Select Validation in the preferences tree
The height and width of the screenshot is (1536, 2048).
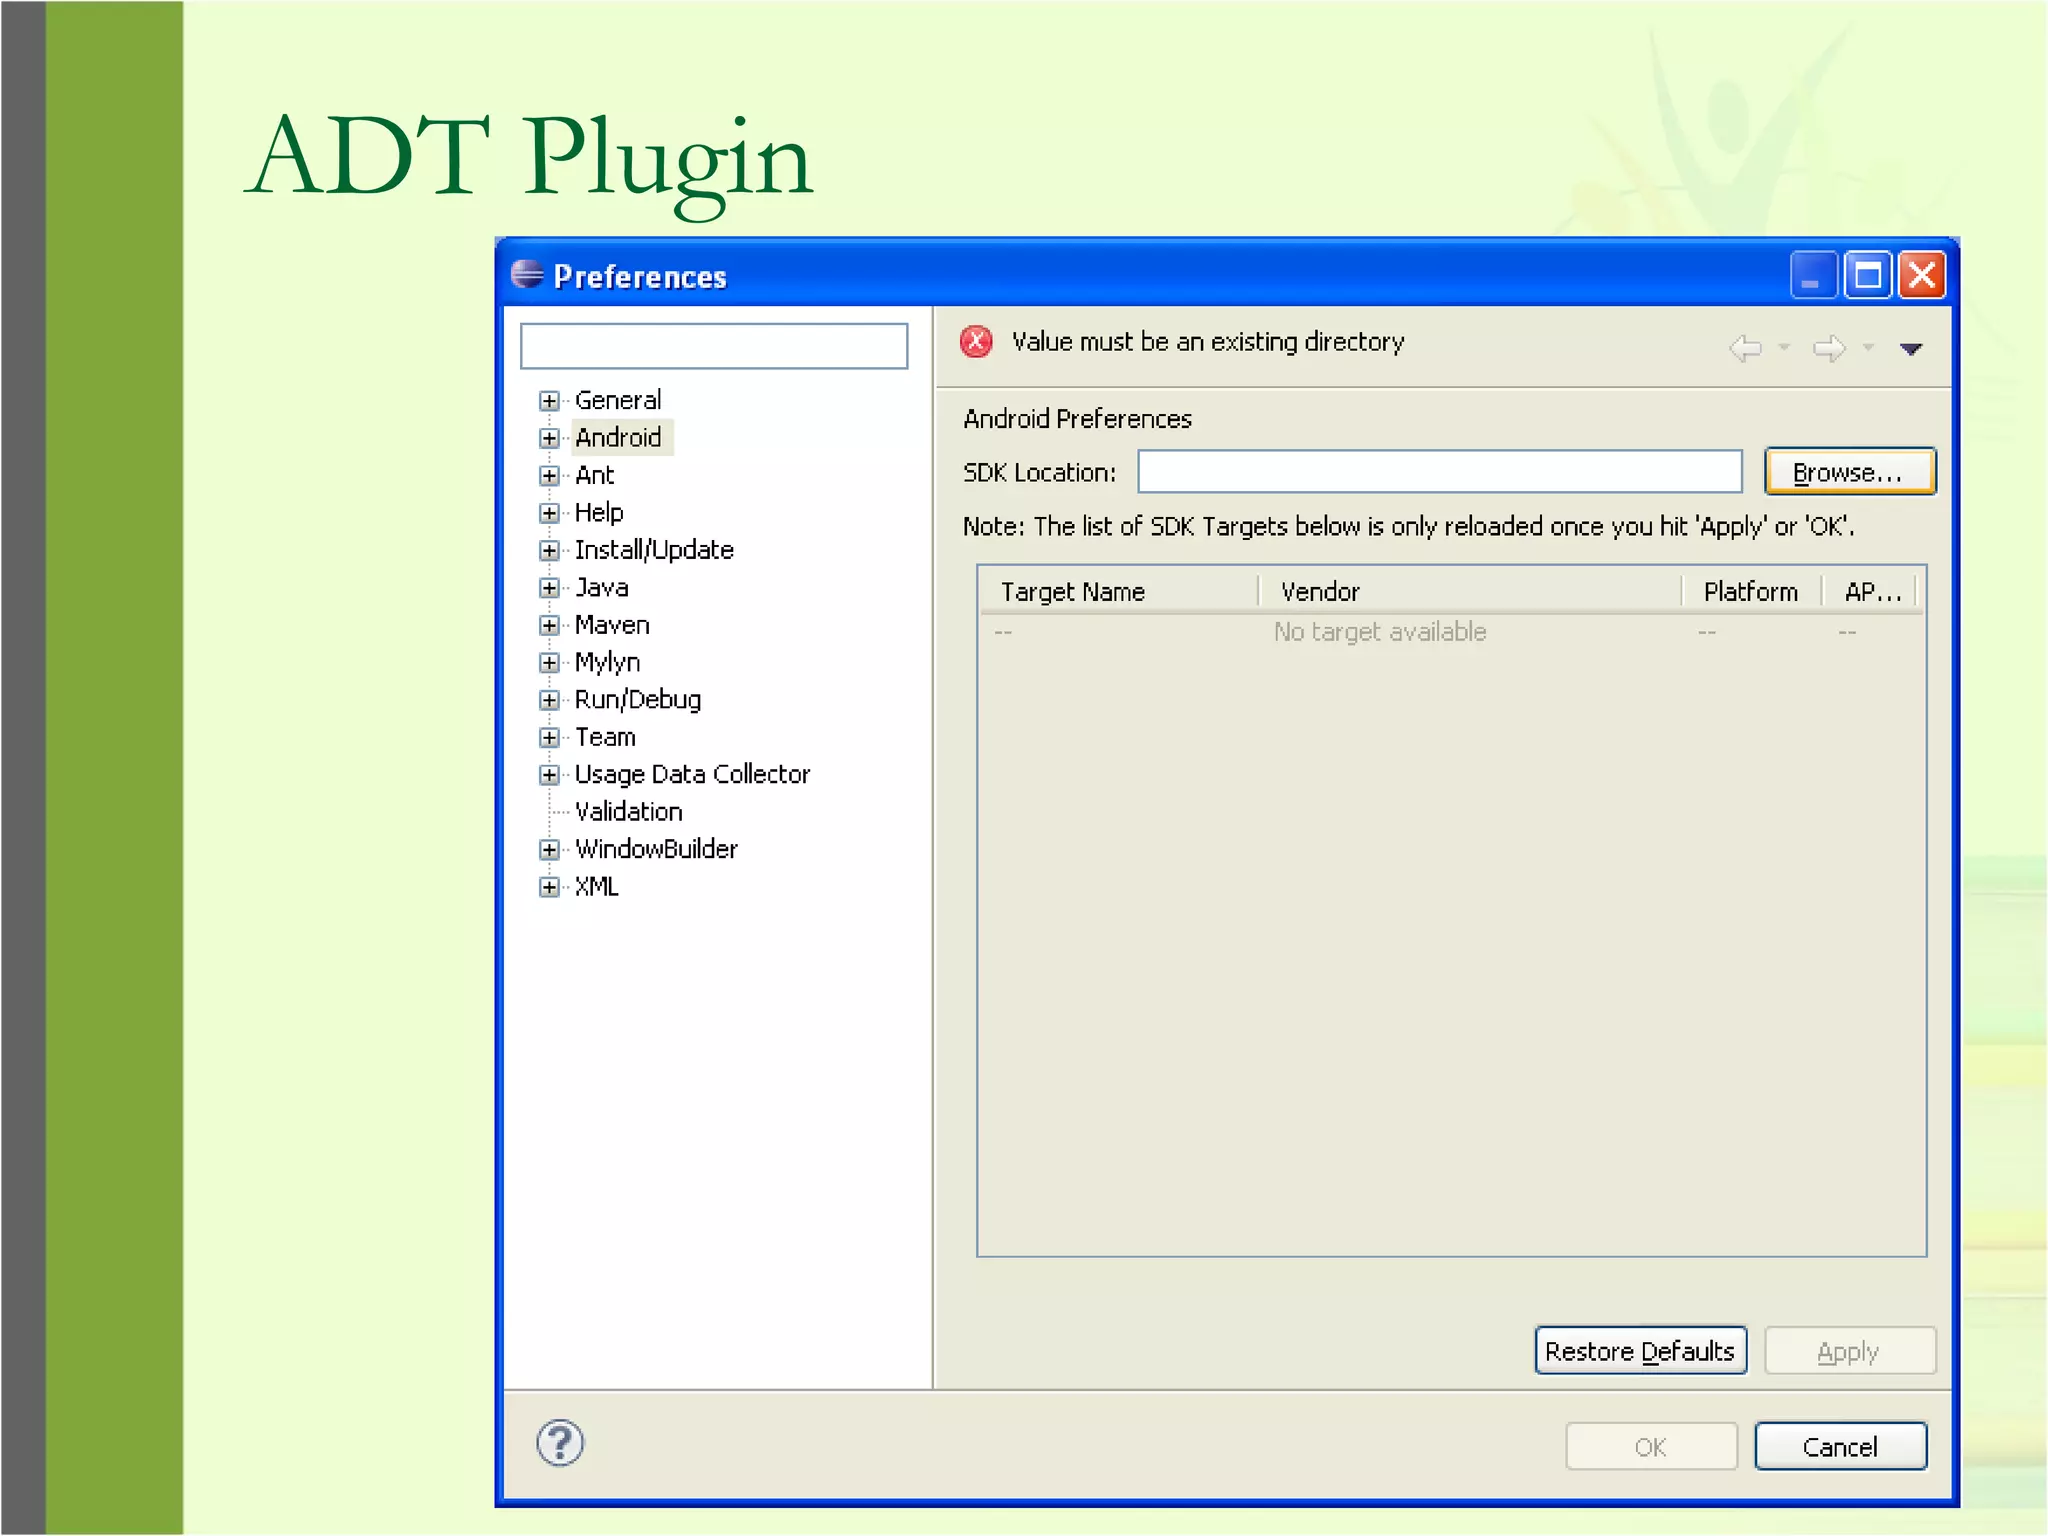click(628, 811)
